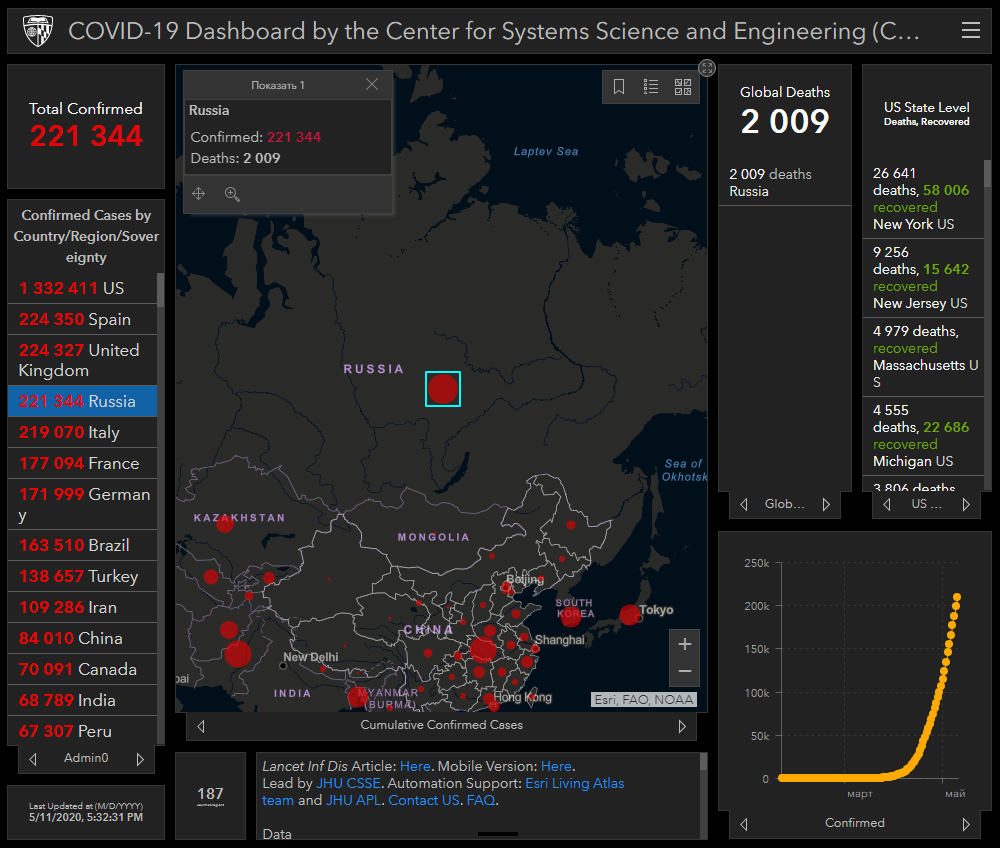Click the South Korea red marker
Viewport: 1000px width, 848px height.
[x=571, y=616]
